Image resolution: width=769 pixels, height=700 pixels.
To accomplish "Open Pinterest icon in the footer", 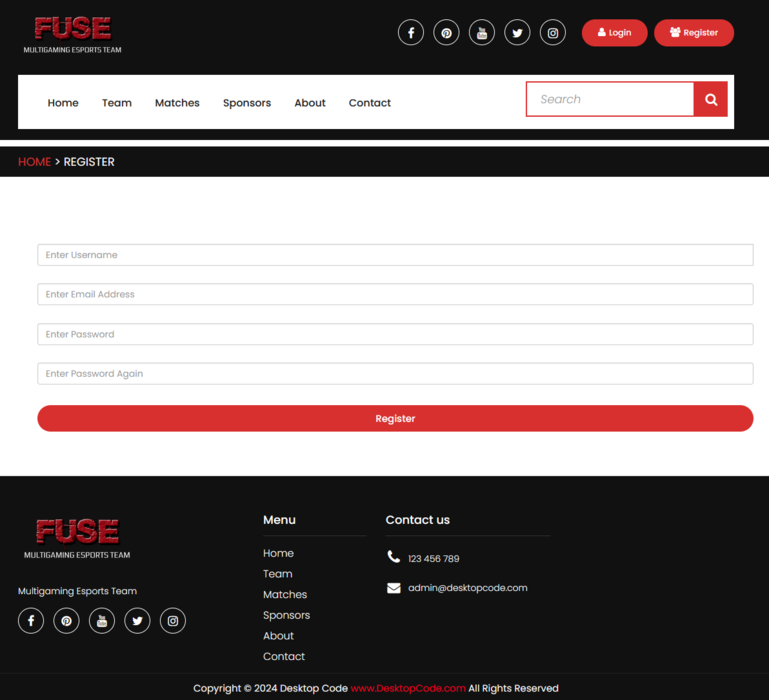I will tap(66, 621).
